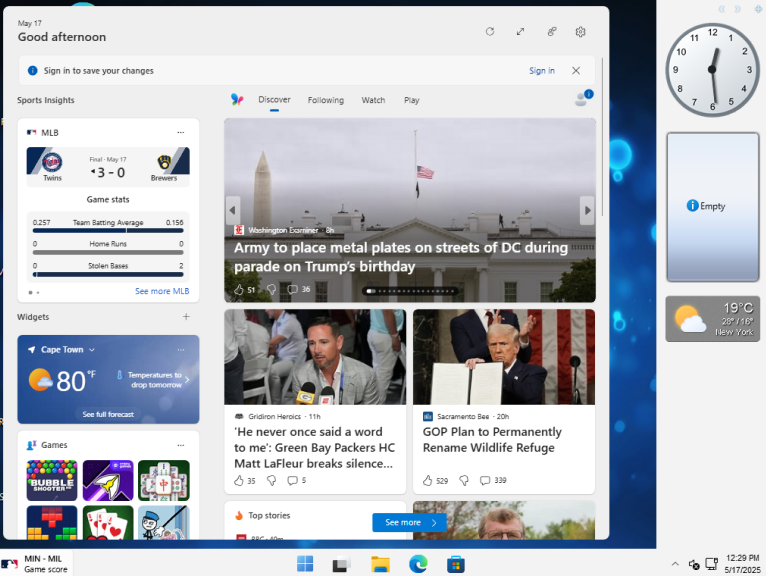The image size is (766, 576).
Task: Click the Brewers team logo
Action: tap(164, 162)
